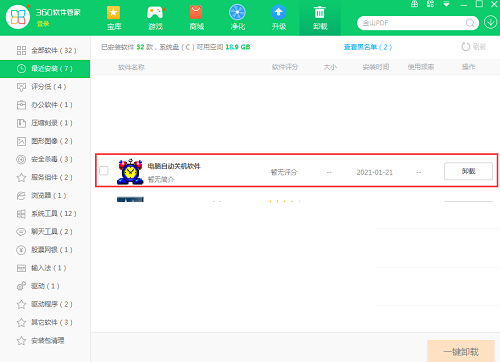Sort by 大小 column header

click(330, 67)
